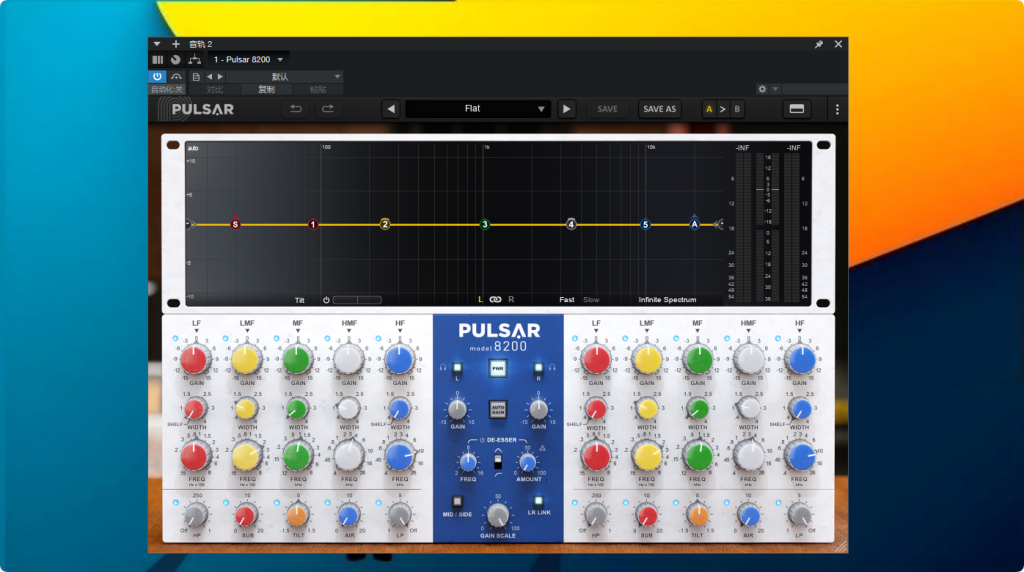Screen dimensions: 1024x572
Task: Select the A state button
Action: point(709,109)
